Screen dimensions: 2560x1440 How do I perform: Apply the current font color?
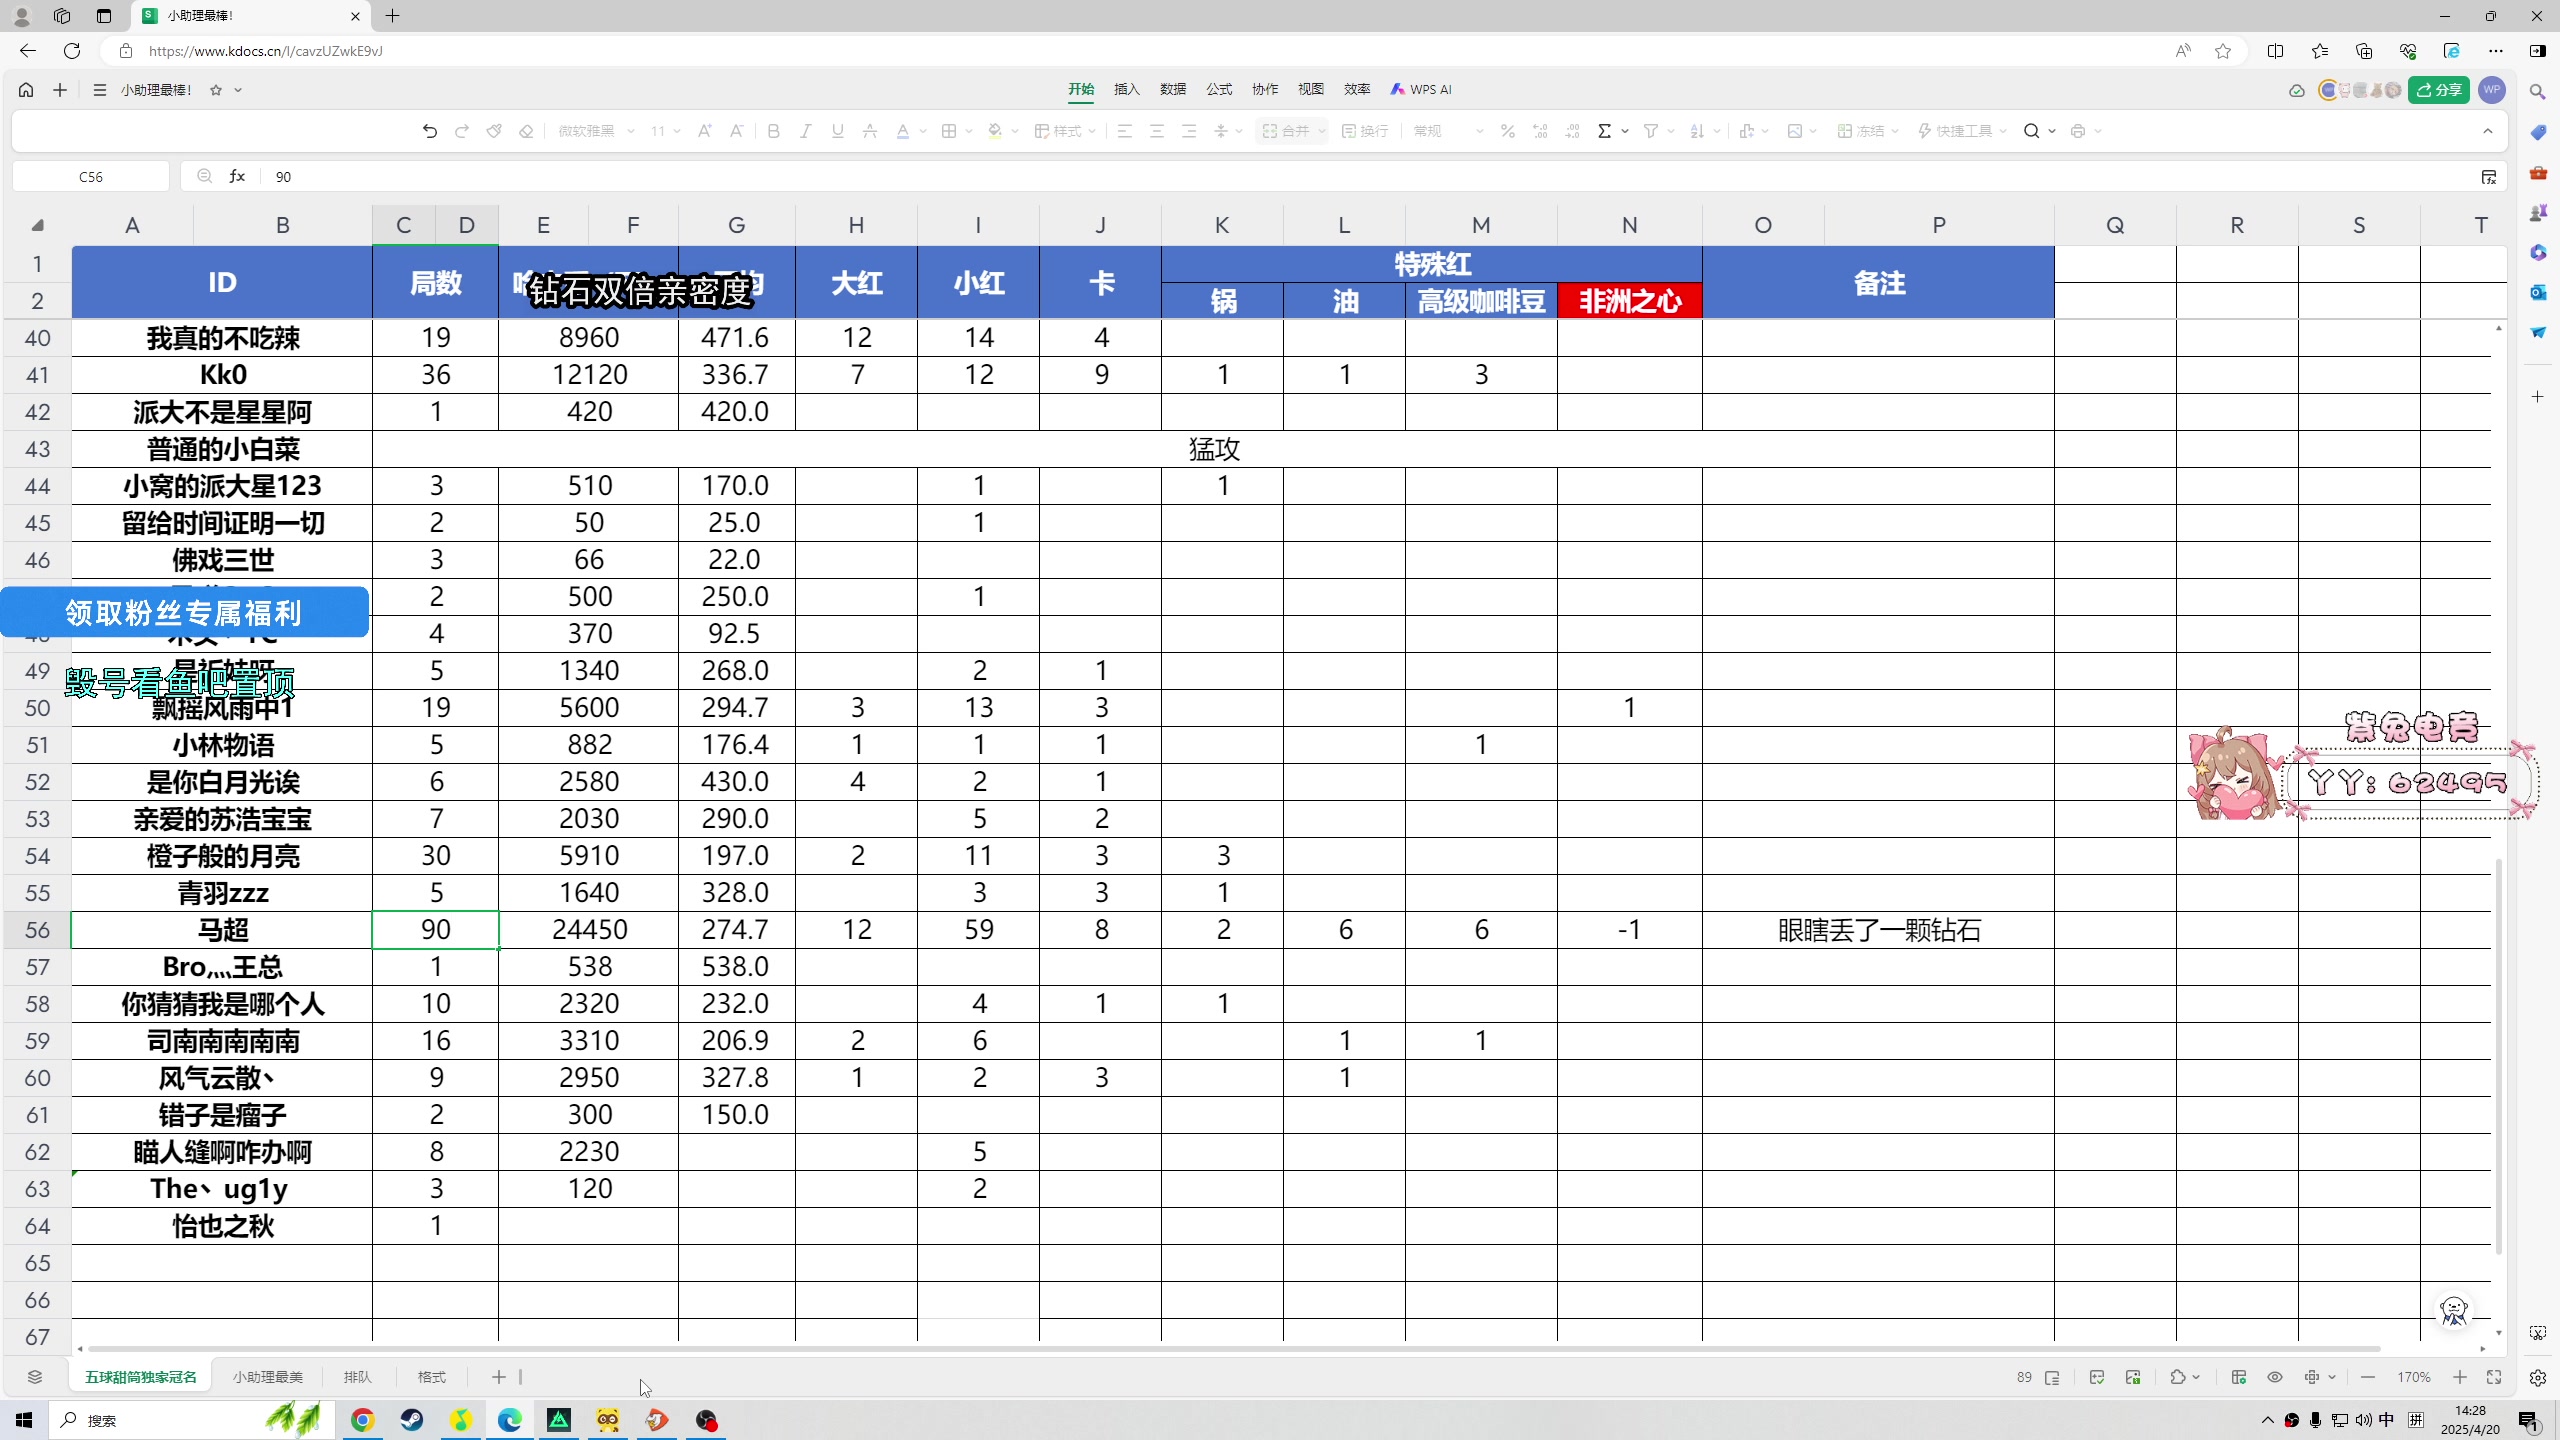(903, 131)
